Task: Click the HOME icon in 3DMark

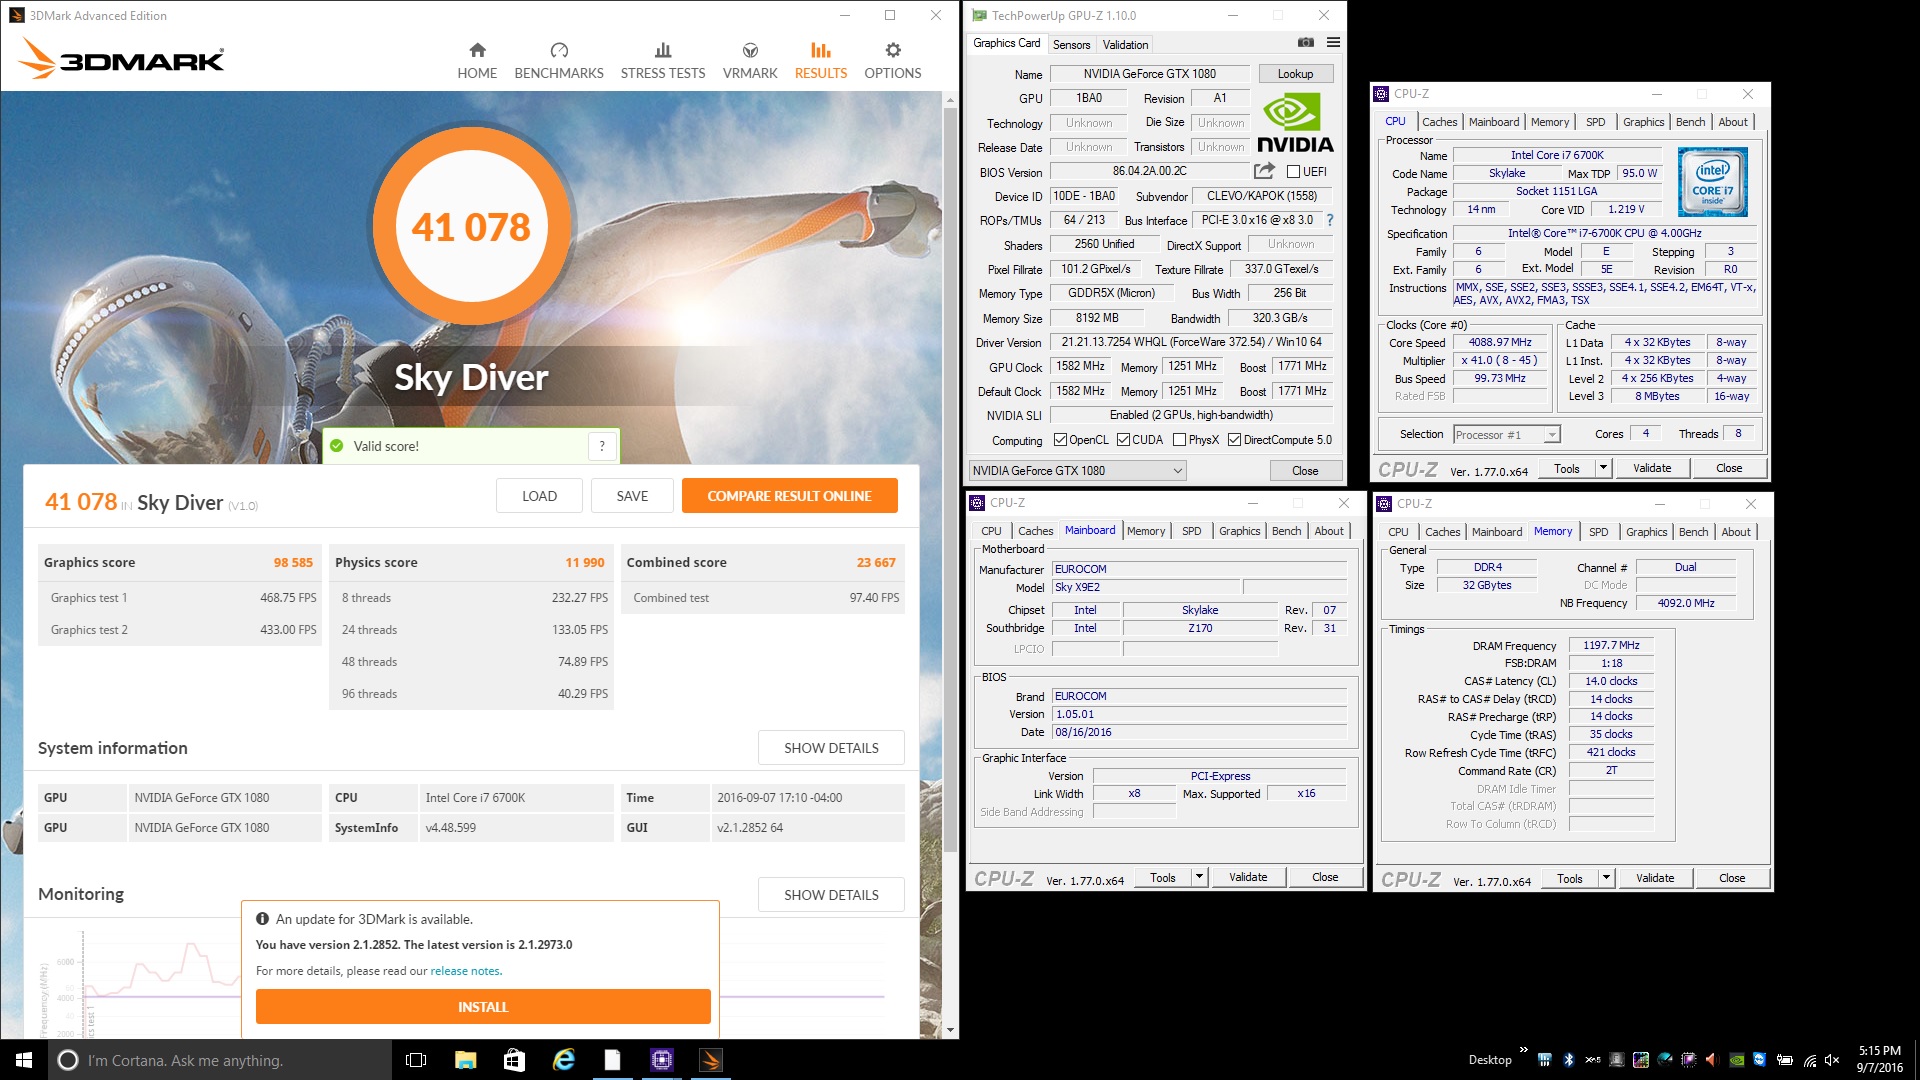Action: tap(477, 50)
